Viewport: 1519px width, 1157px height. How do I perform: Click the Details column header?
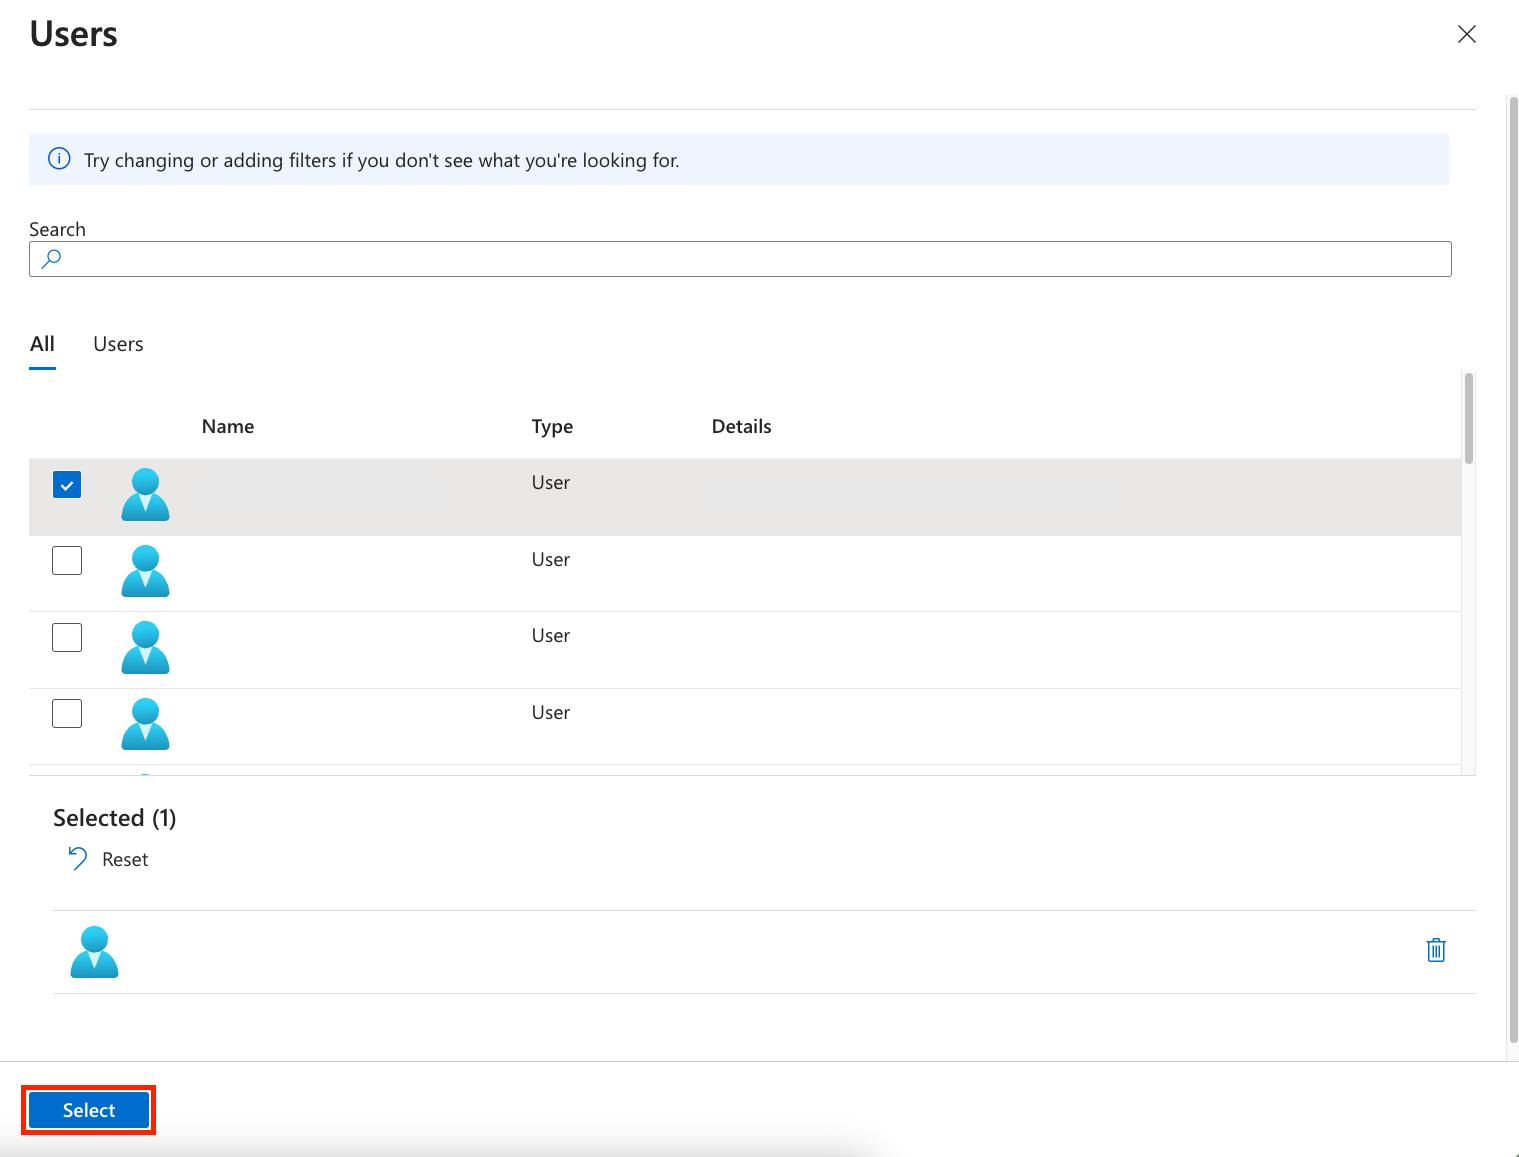click(x=741, y=426)
